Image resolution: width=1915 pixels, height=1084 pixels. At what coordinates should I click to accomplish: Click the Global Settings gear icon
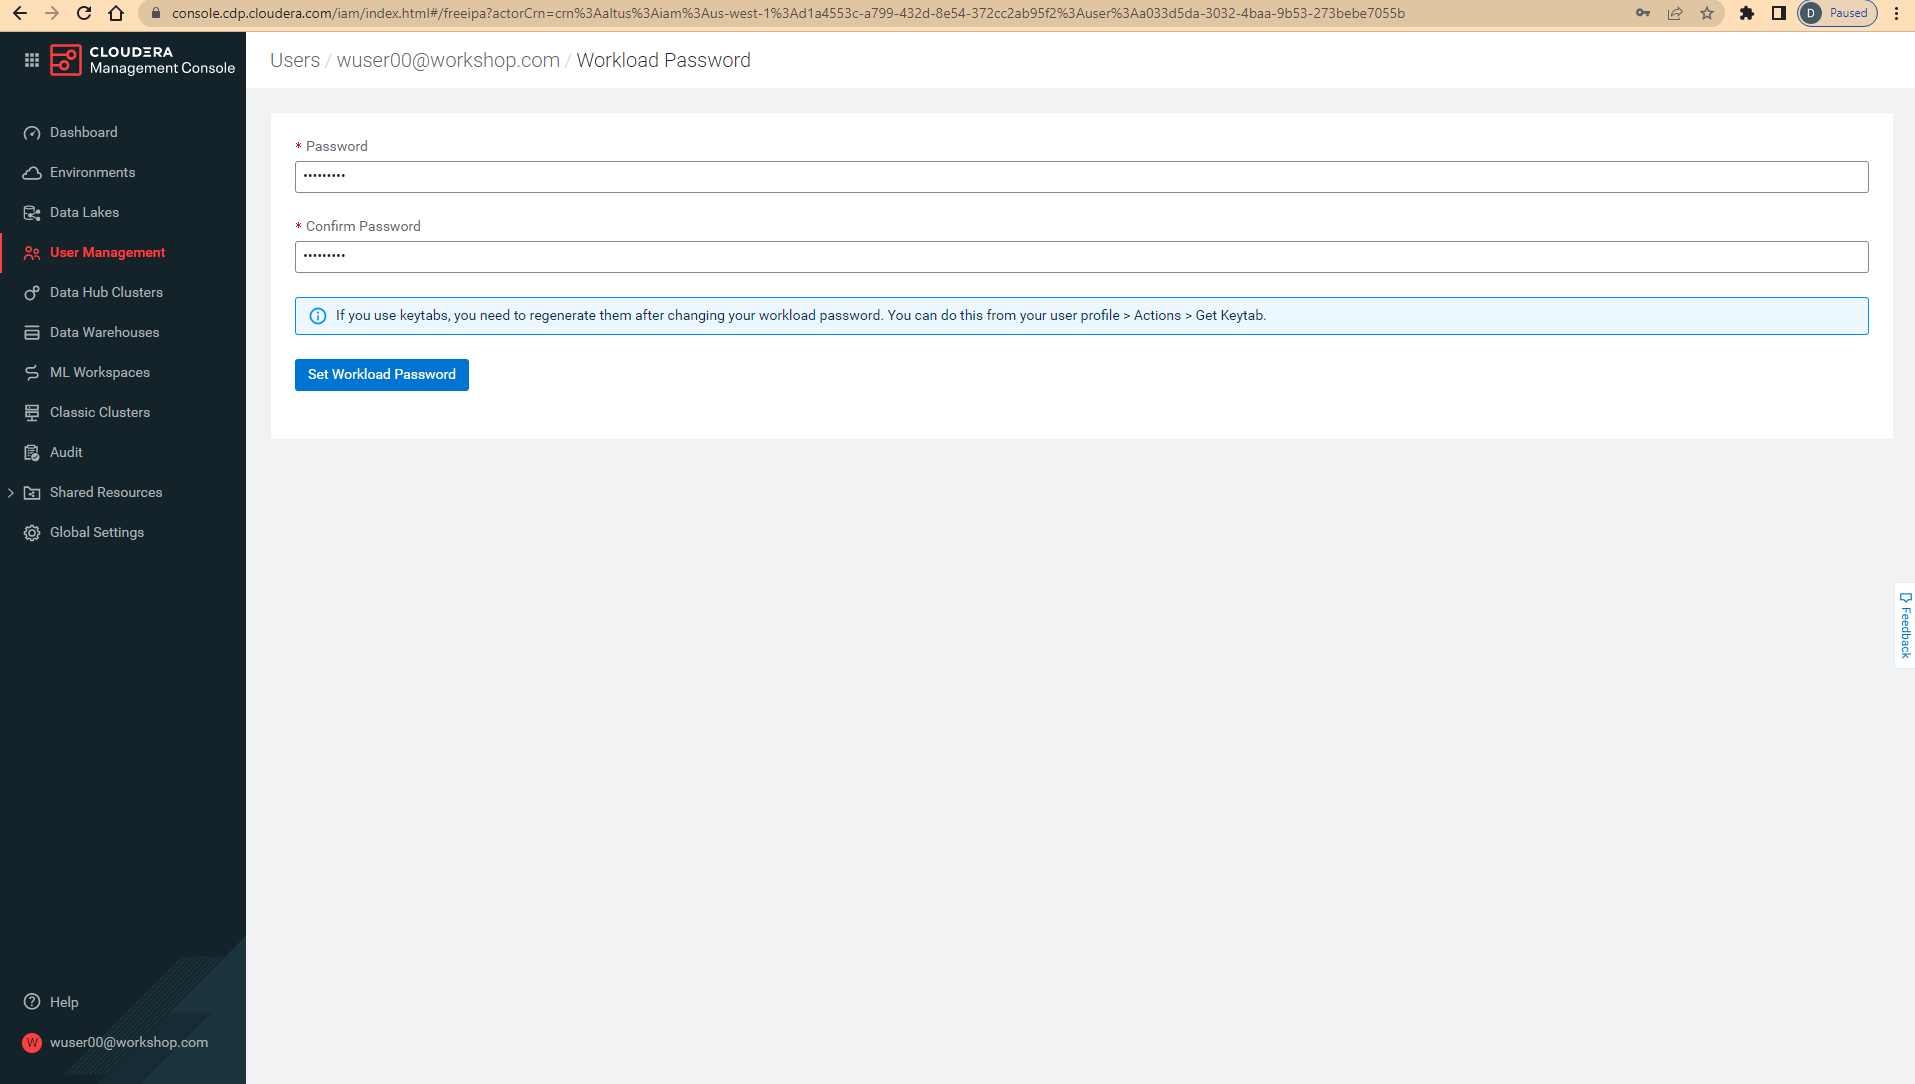pos(32,533)
